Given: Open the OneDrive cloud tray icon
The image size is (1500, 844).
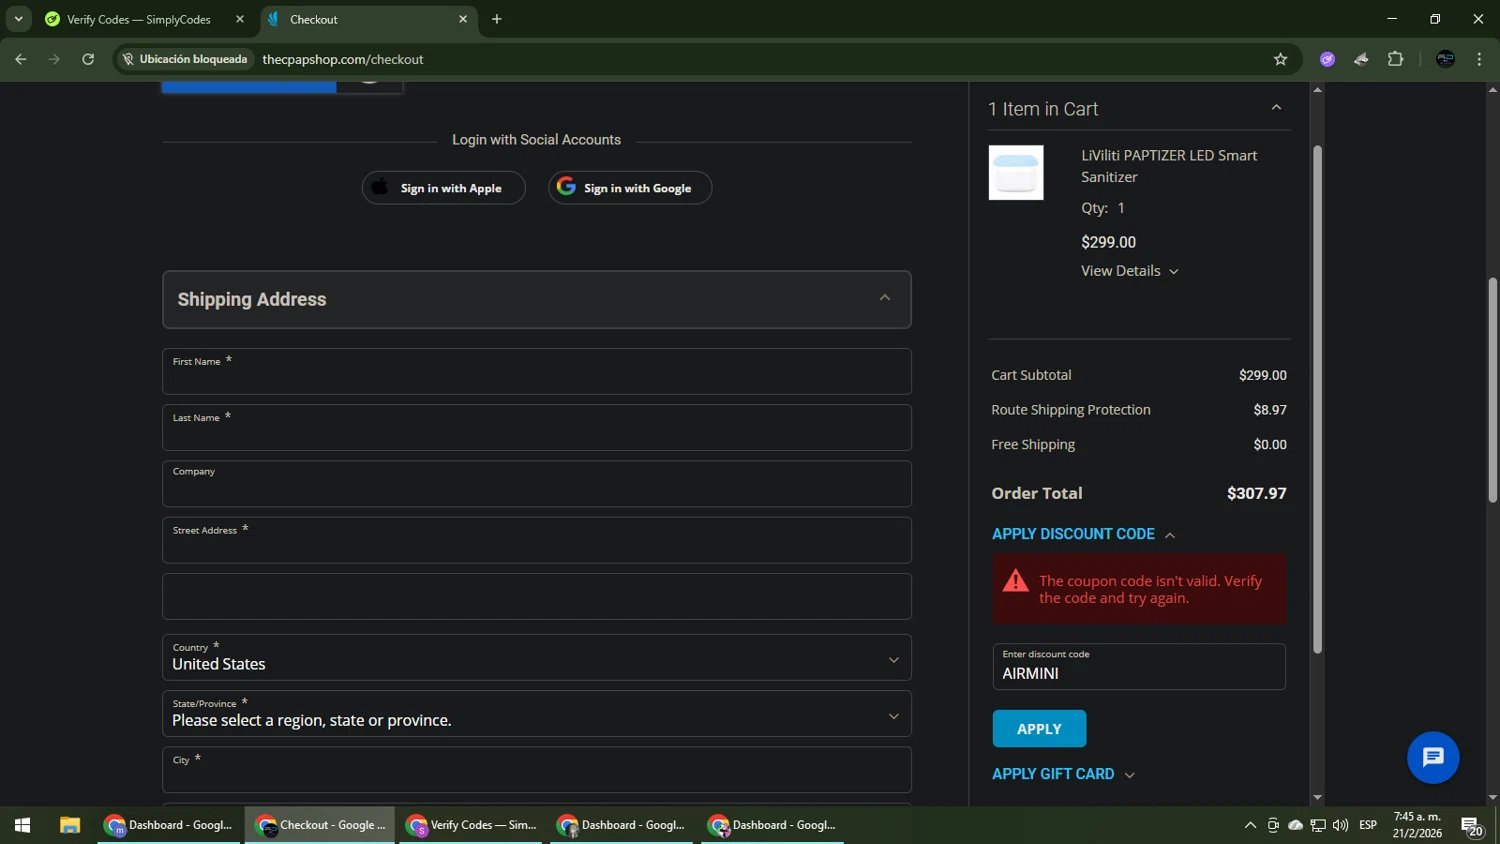Looking at the screenshot, I should [x=1295, y=825].
